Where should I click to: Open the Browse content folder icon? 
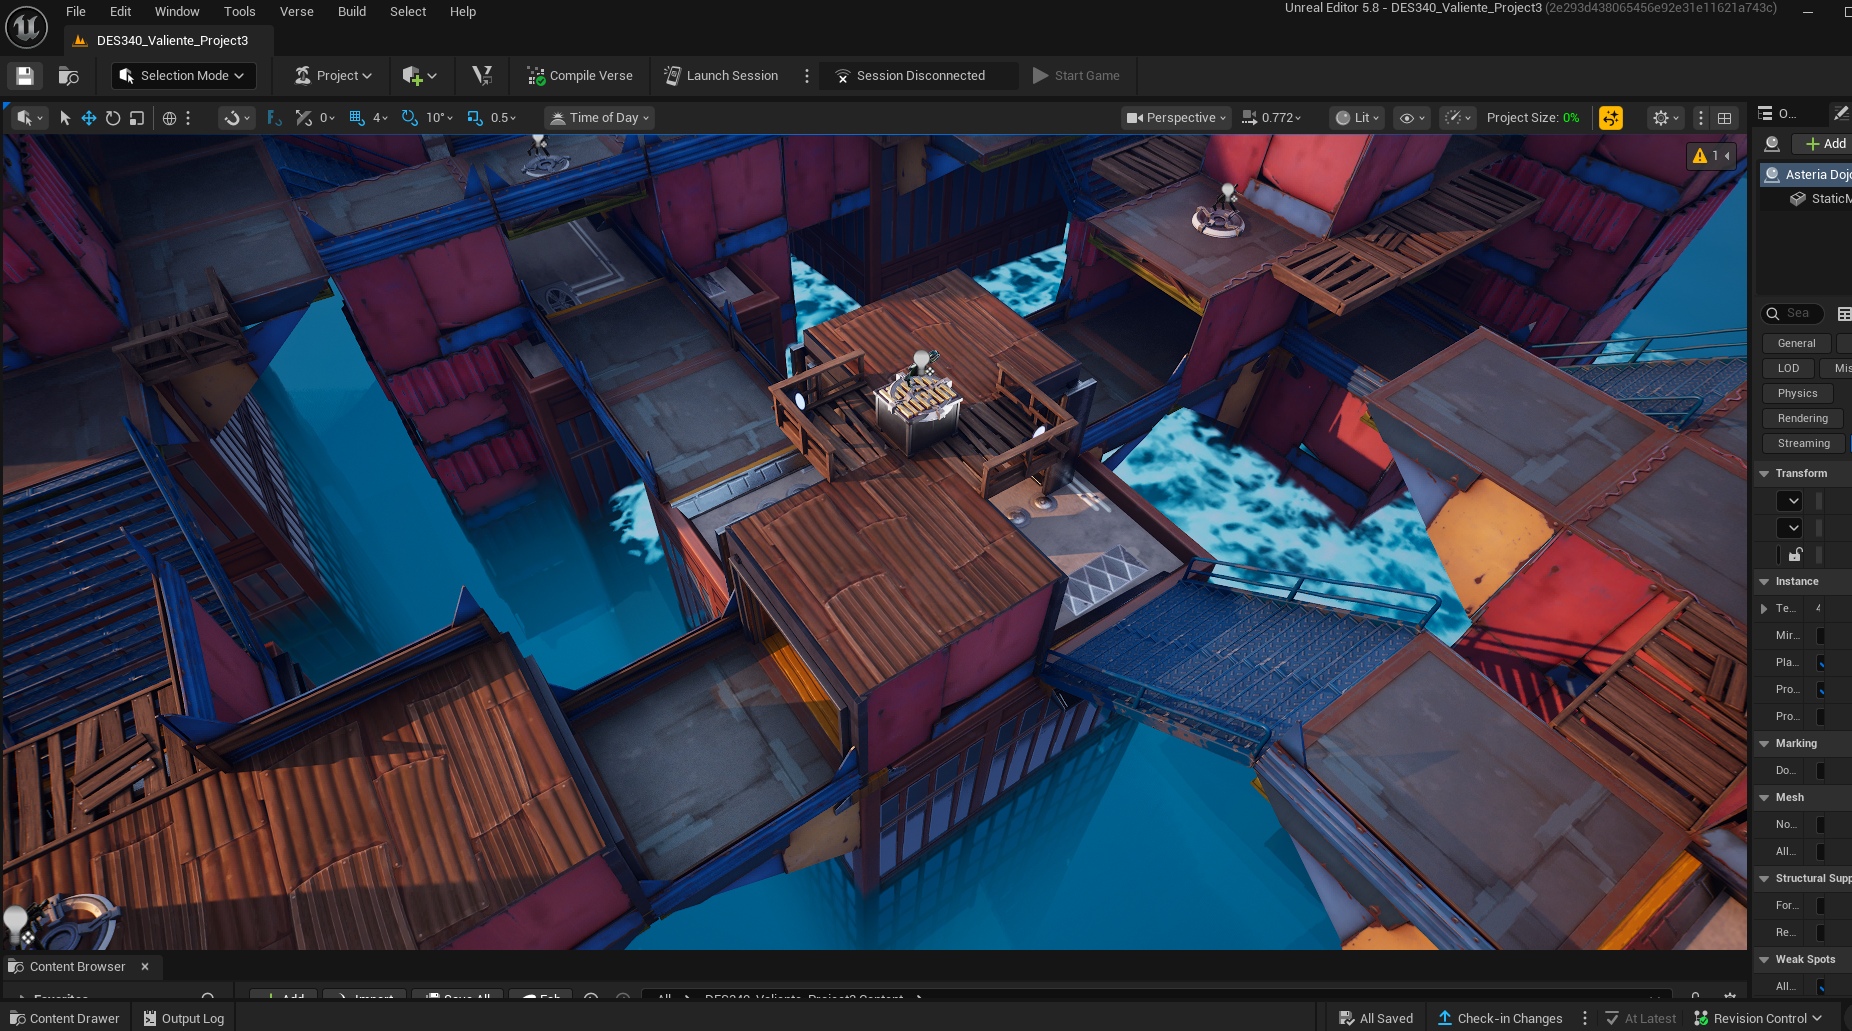69,76
